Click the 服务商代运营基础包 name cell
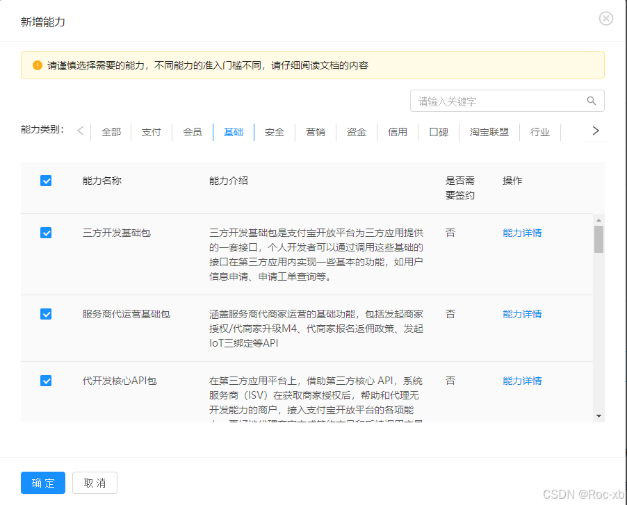The image size is (627, 505). coord(126,314)
